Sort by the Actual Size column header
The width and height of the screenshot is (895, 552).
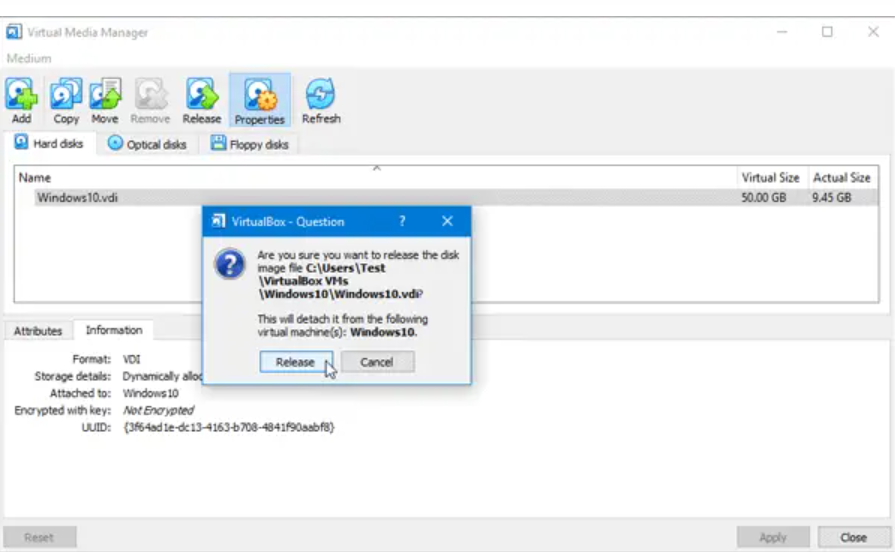pyautogui.click(x=842, y=178)
